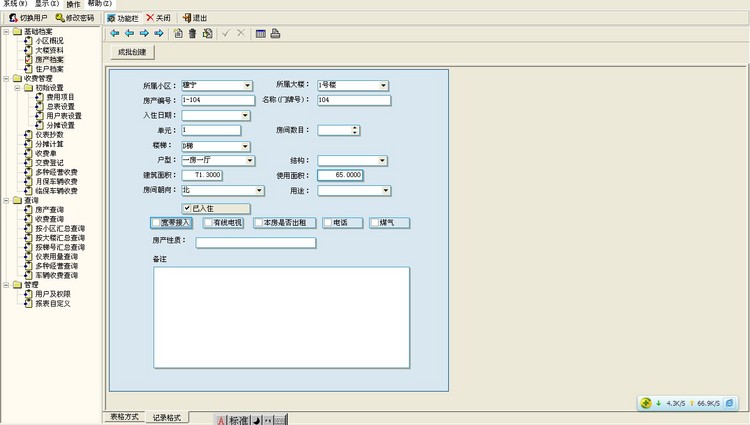Enable the 有线电视 checkbox
The height and width of the screenshot is (425, 750).
209,222
